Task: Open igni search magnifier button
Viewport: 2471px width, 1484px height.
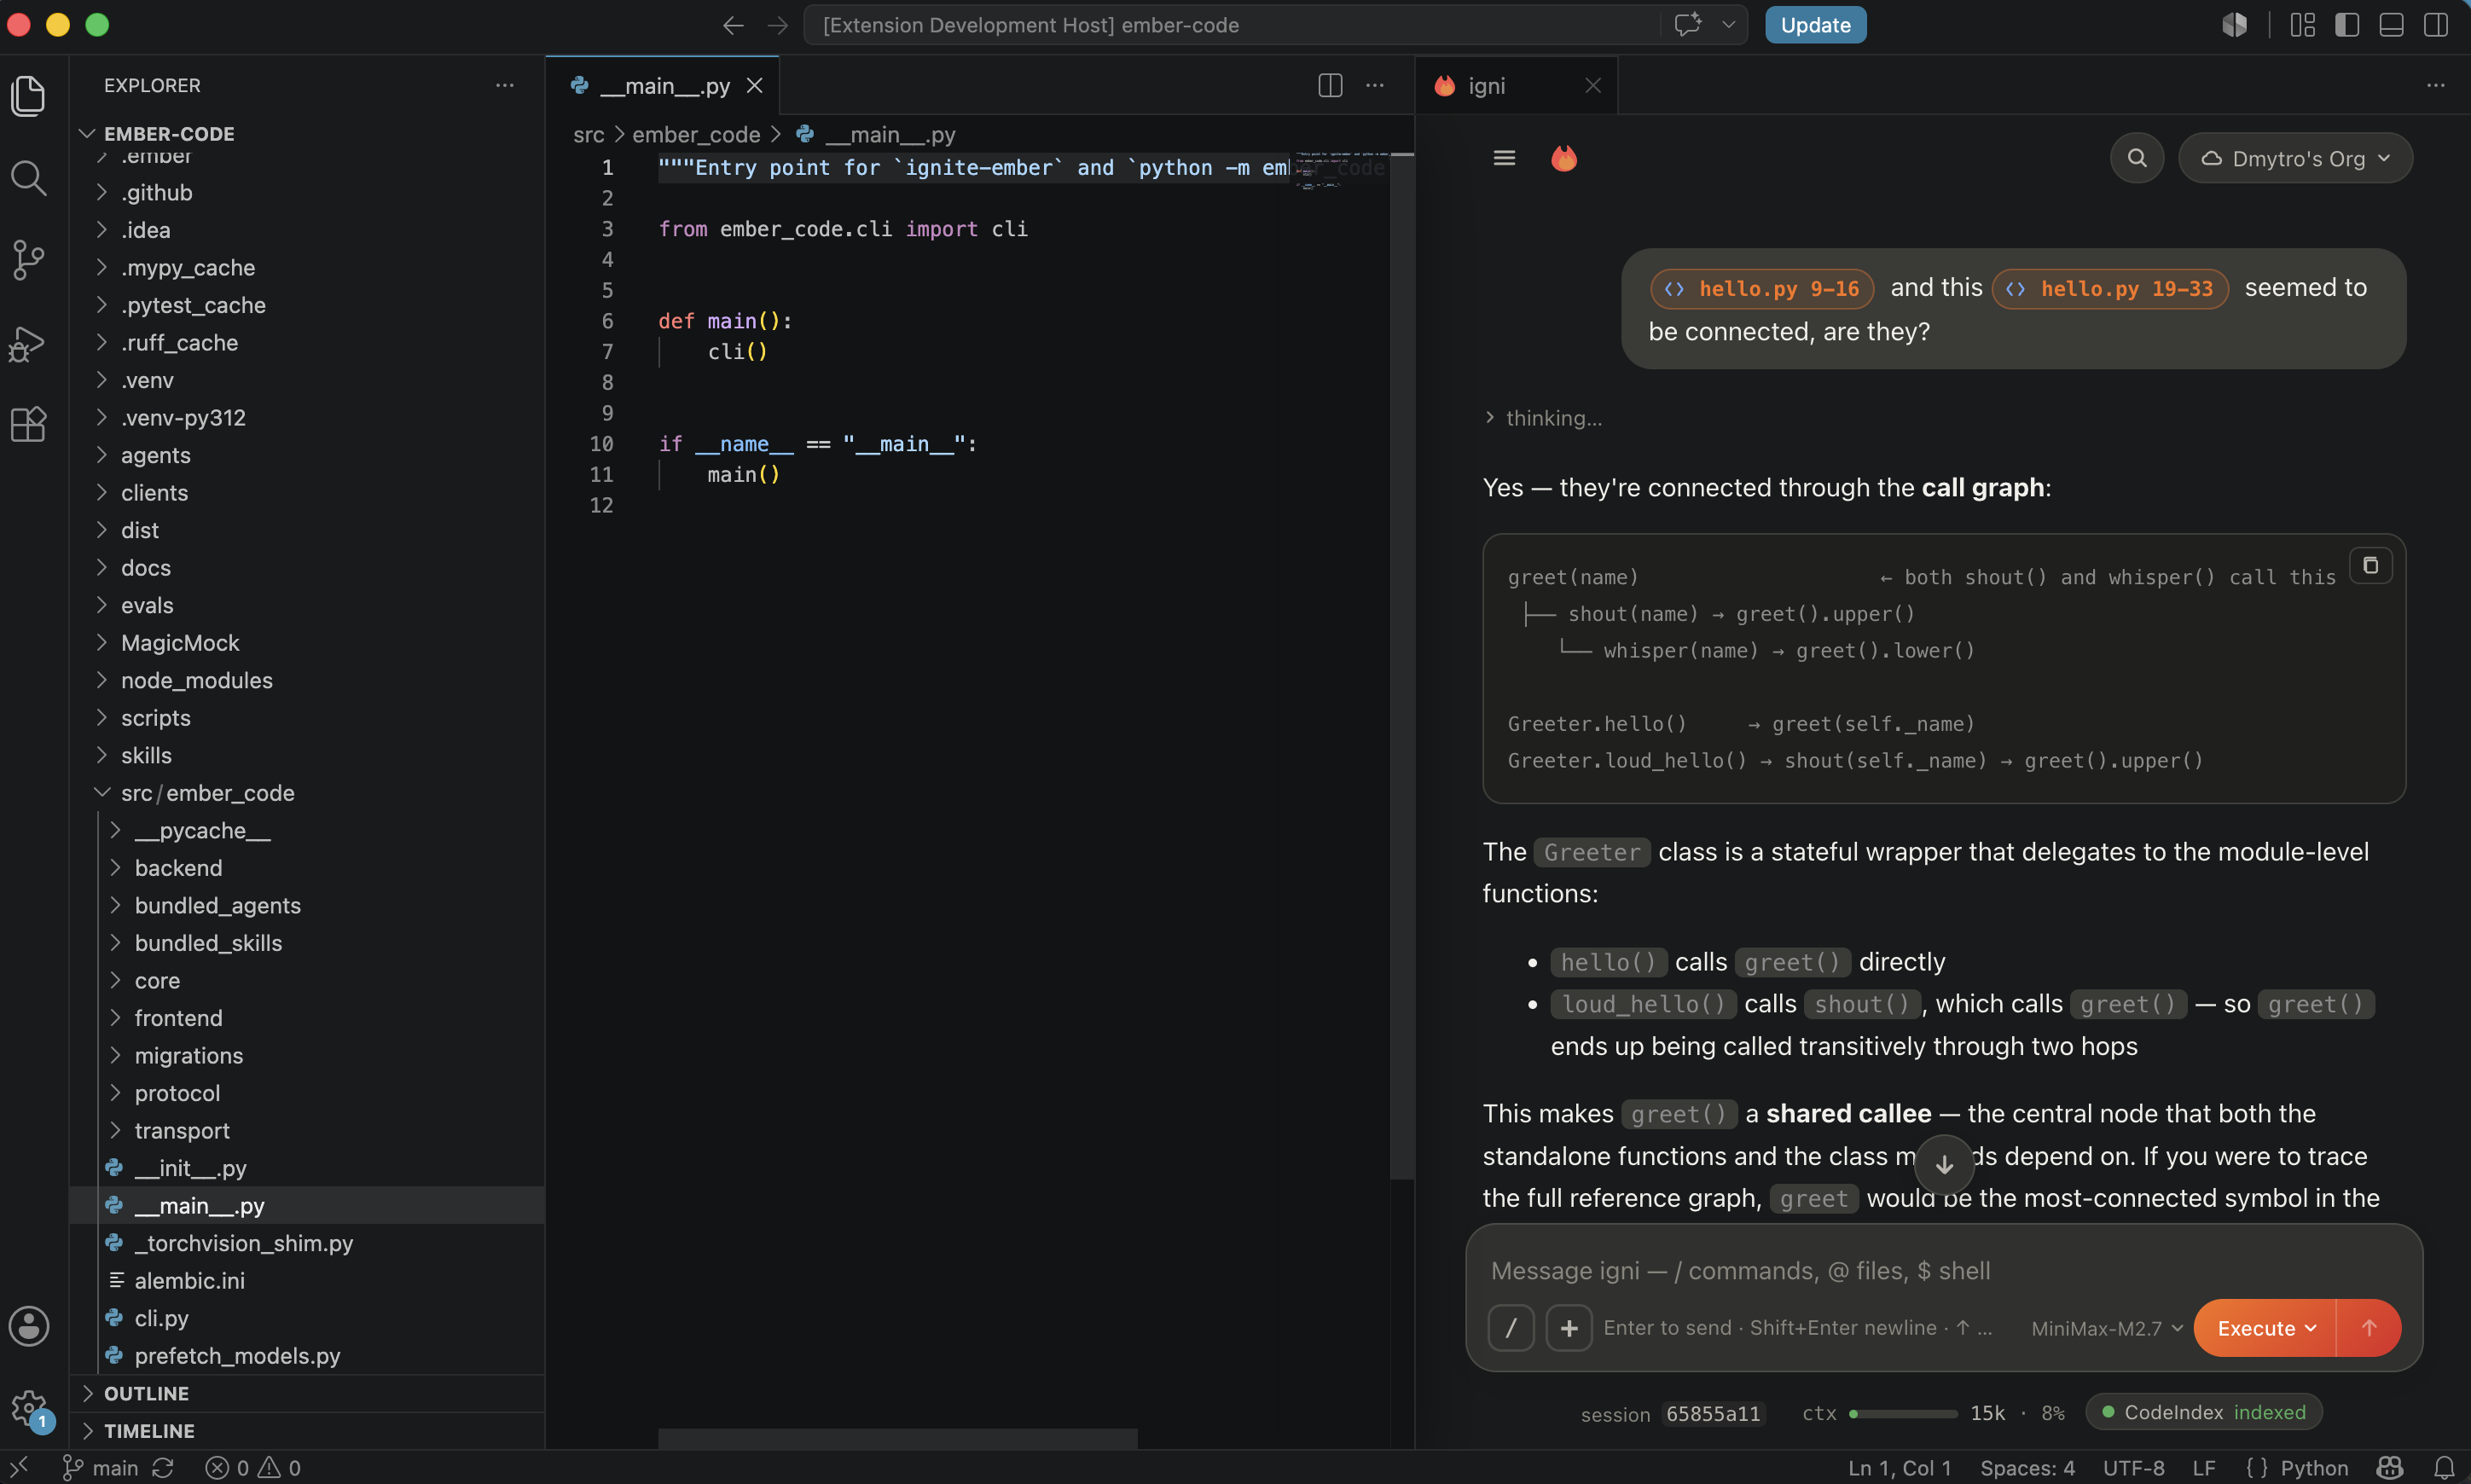Action: 2137,158
